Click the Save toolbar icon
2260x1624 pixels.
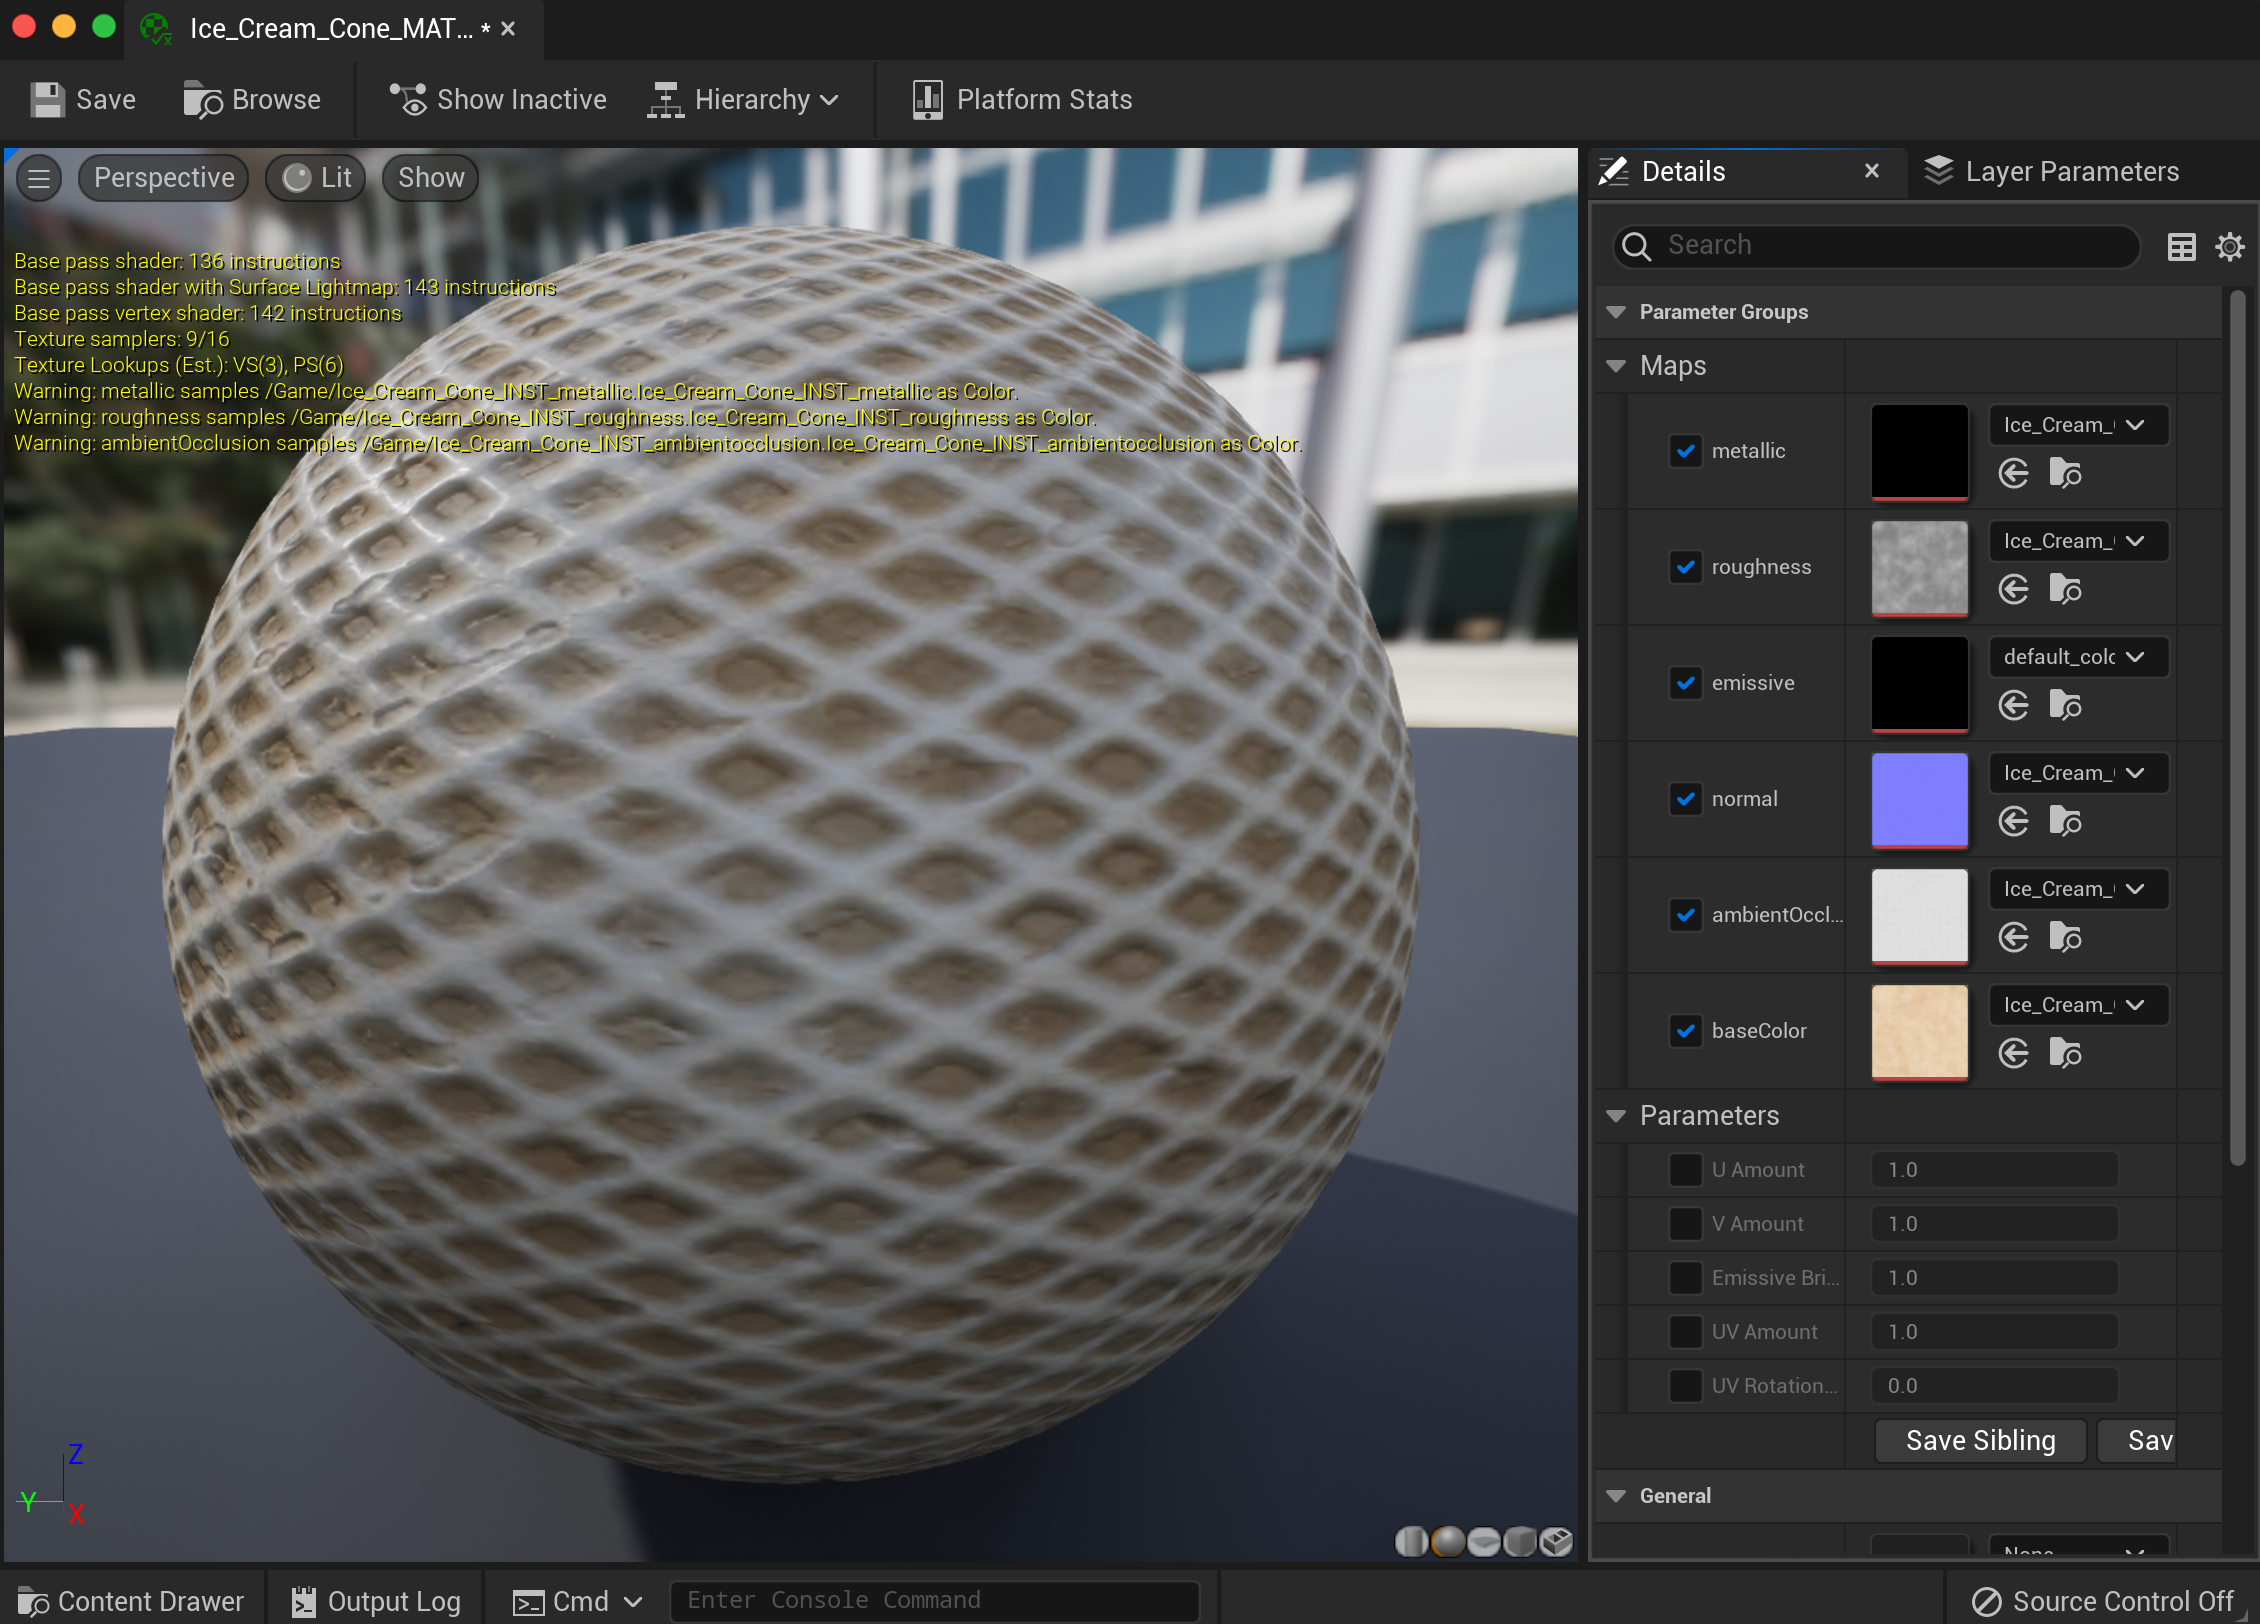[x=47, y=100]
